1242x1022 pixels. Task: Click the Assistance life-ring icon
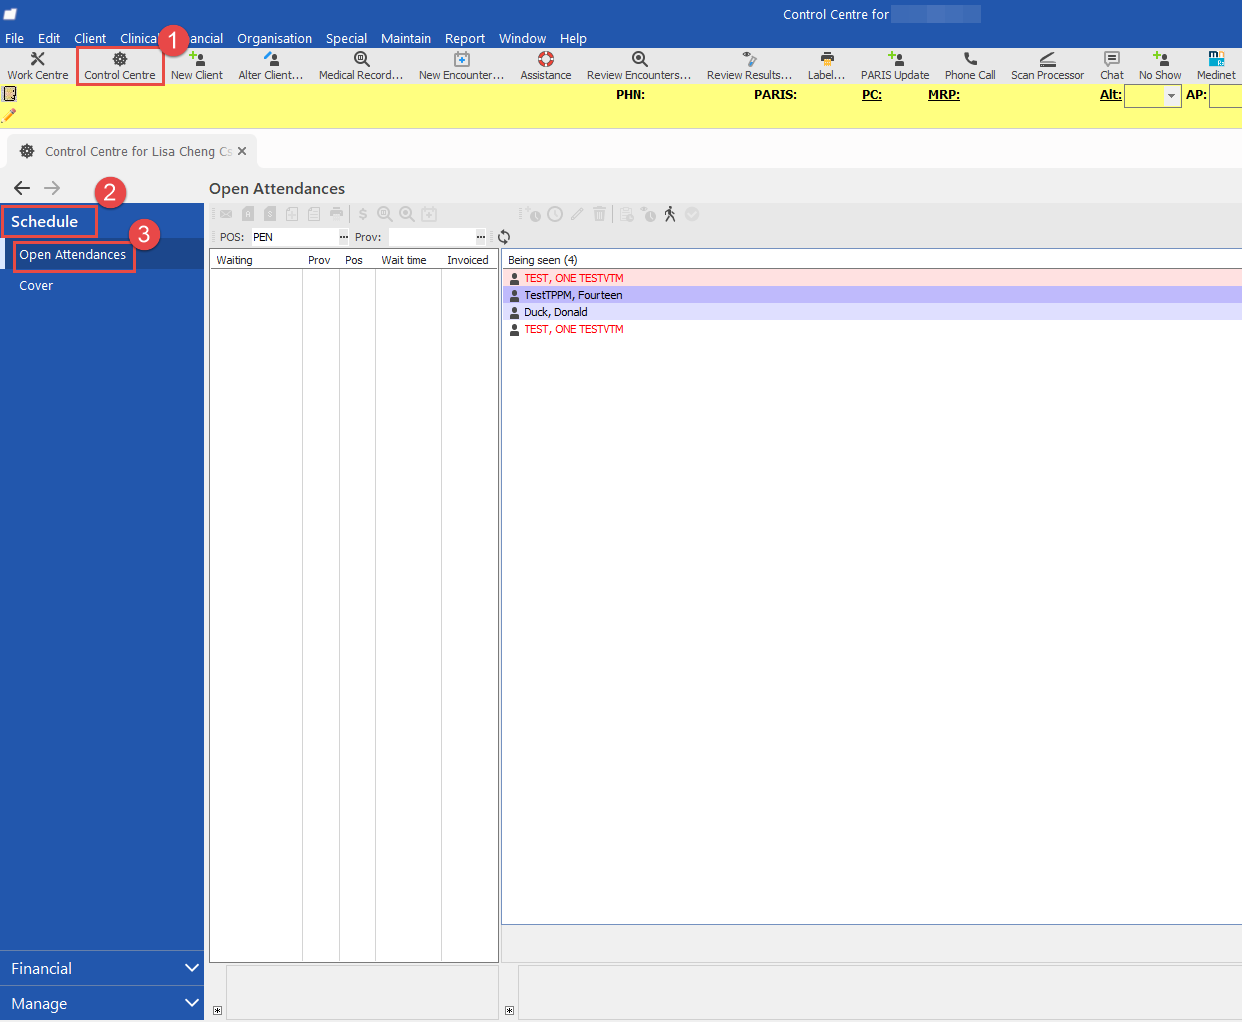(545, 65)
